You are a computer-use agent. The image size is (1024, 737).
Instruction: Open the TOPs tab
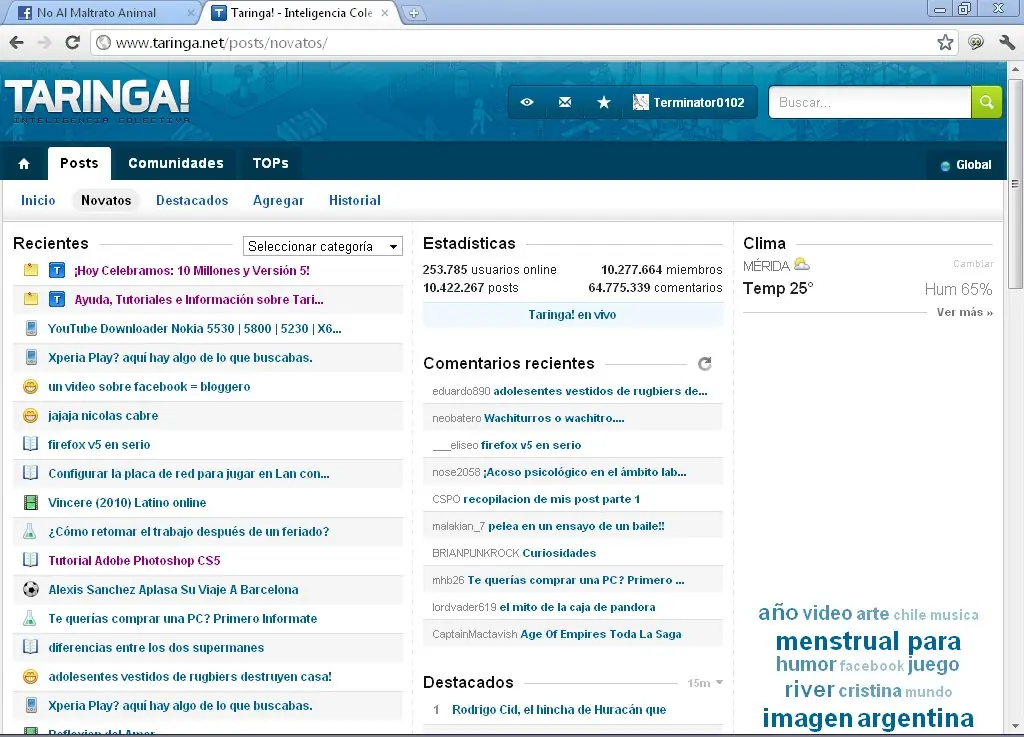pos(270,163)
